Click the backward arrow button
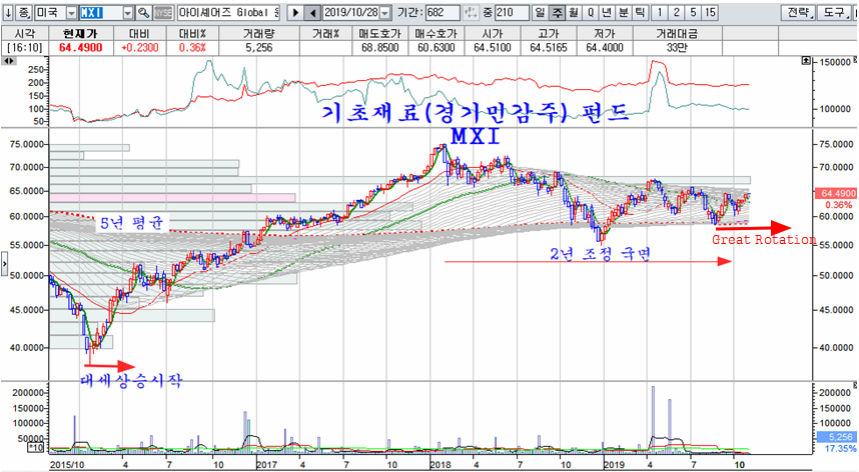Viewport: 859px width, 472px height. (312, 13)
